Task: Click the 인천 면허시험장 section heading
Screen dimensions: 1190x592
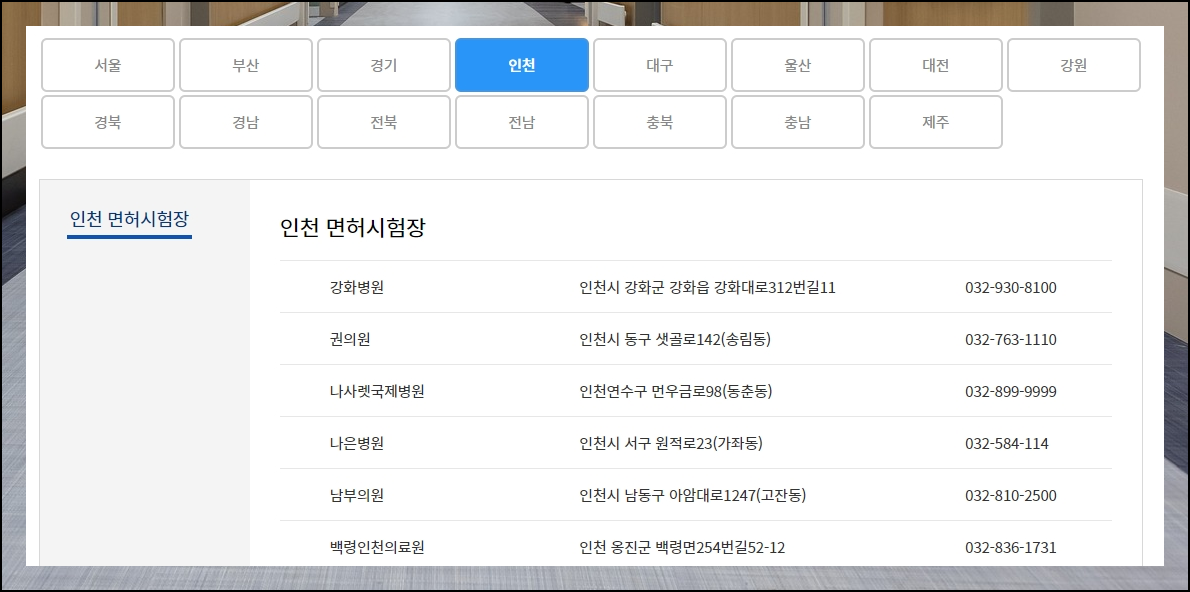Action: tap(353, 228)
